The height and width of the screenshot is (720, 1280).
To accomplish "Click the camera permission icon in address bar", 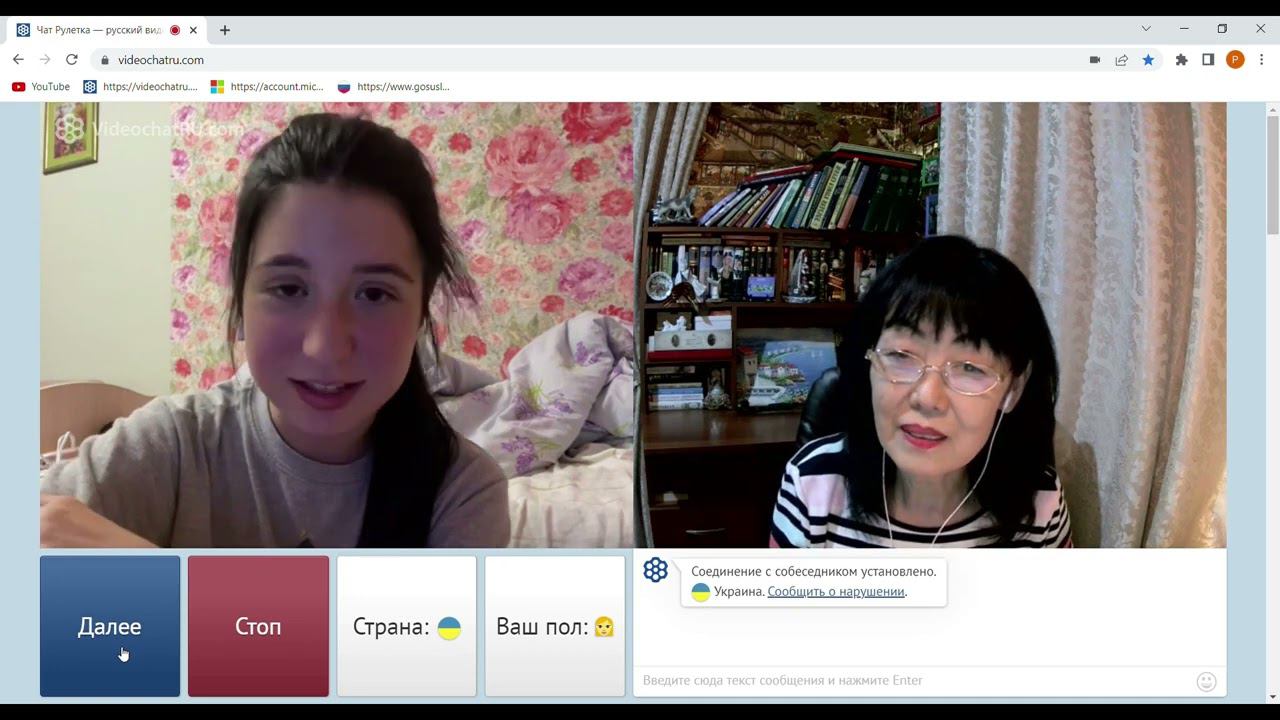I will (x=1095, y=60).
